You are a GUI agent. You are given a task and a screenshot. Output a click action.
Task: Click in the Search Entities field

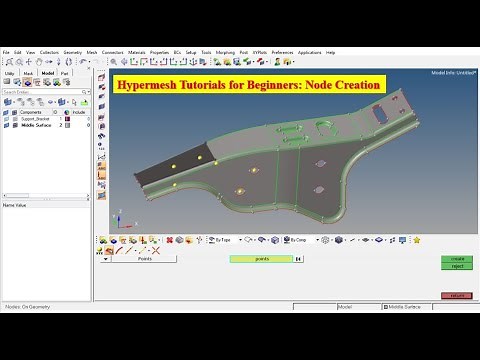tap(42, 92)
